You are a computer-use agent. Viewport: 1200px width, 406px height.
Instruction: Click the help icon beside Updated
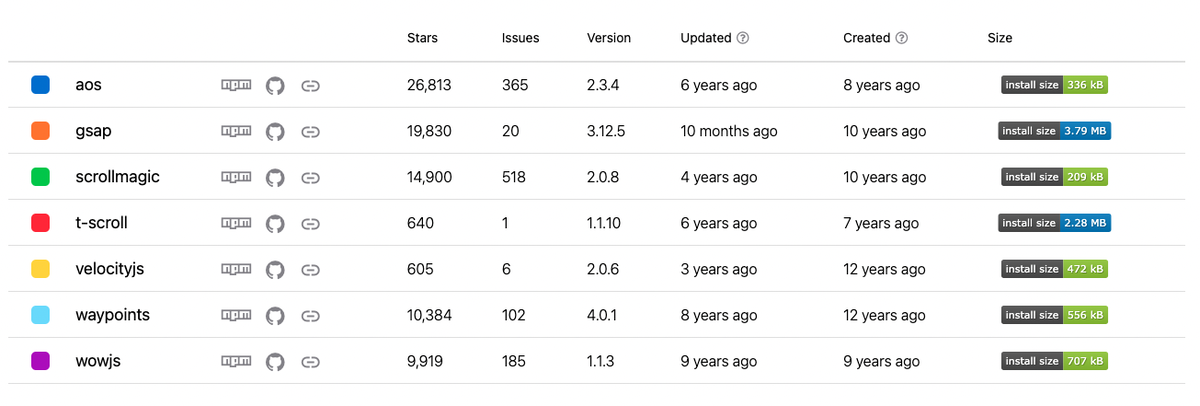click(743, 38)
